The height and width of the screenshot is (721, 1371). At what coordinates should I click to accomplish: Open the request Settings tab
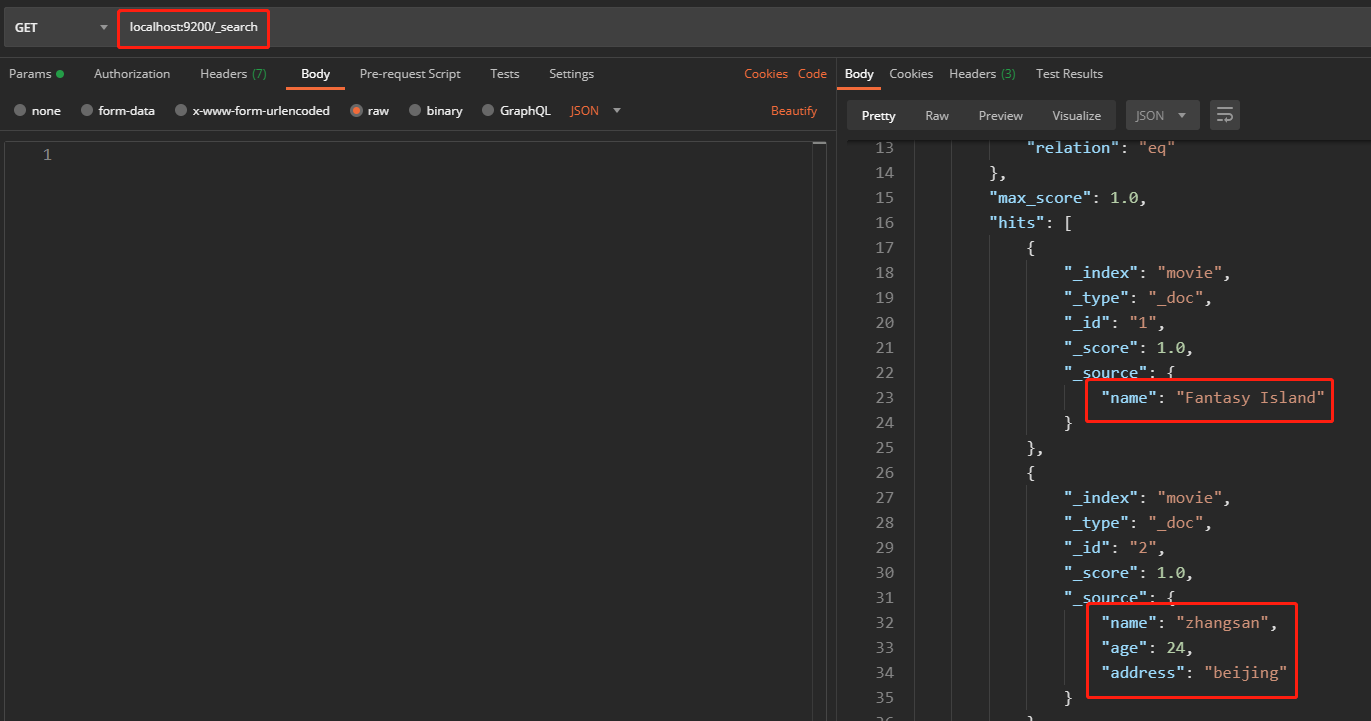[x=571, y=74]
